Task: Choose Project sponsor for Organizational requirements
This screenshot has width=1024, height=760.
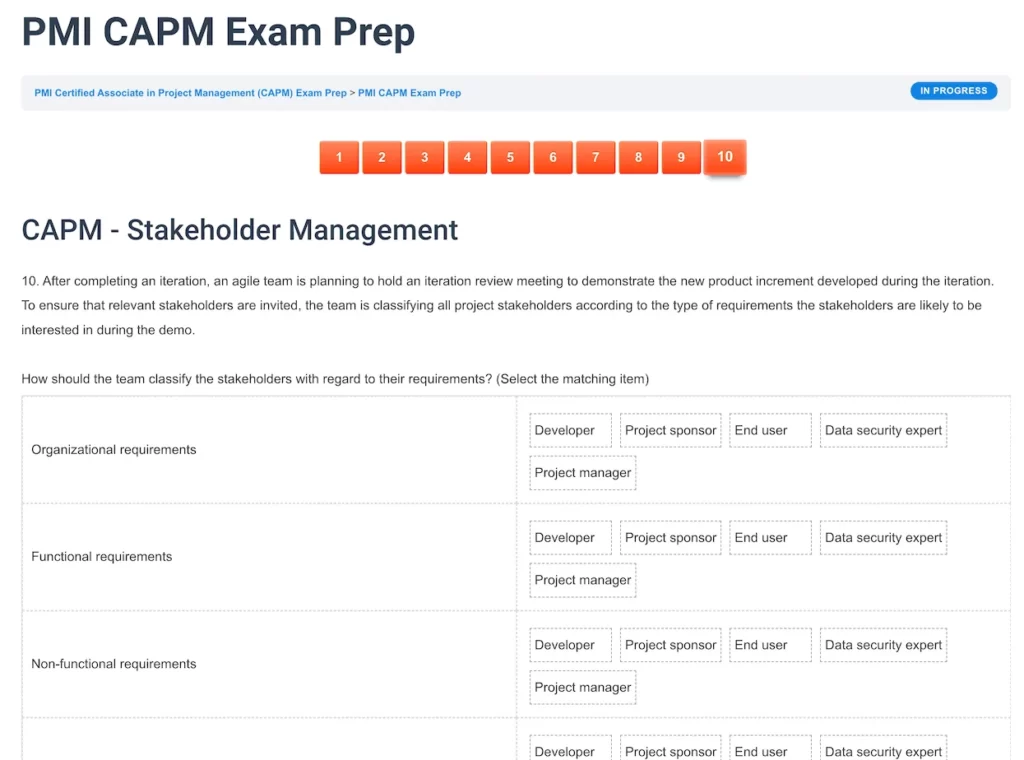Action: click(x=670, y=430)
